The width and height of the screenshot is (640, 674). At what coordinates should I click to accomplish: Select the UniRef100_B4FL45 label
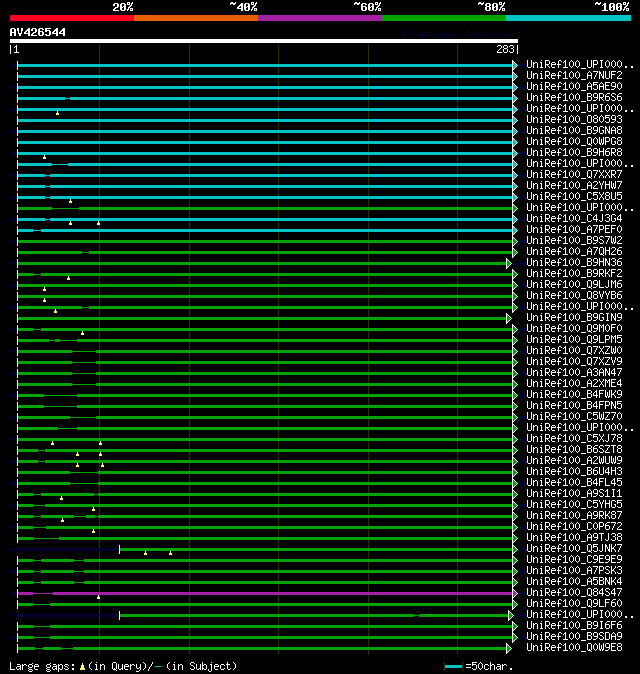pyautogui.click(x=574, y=483)
